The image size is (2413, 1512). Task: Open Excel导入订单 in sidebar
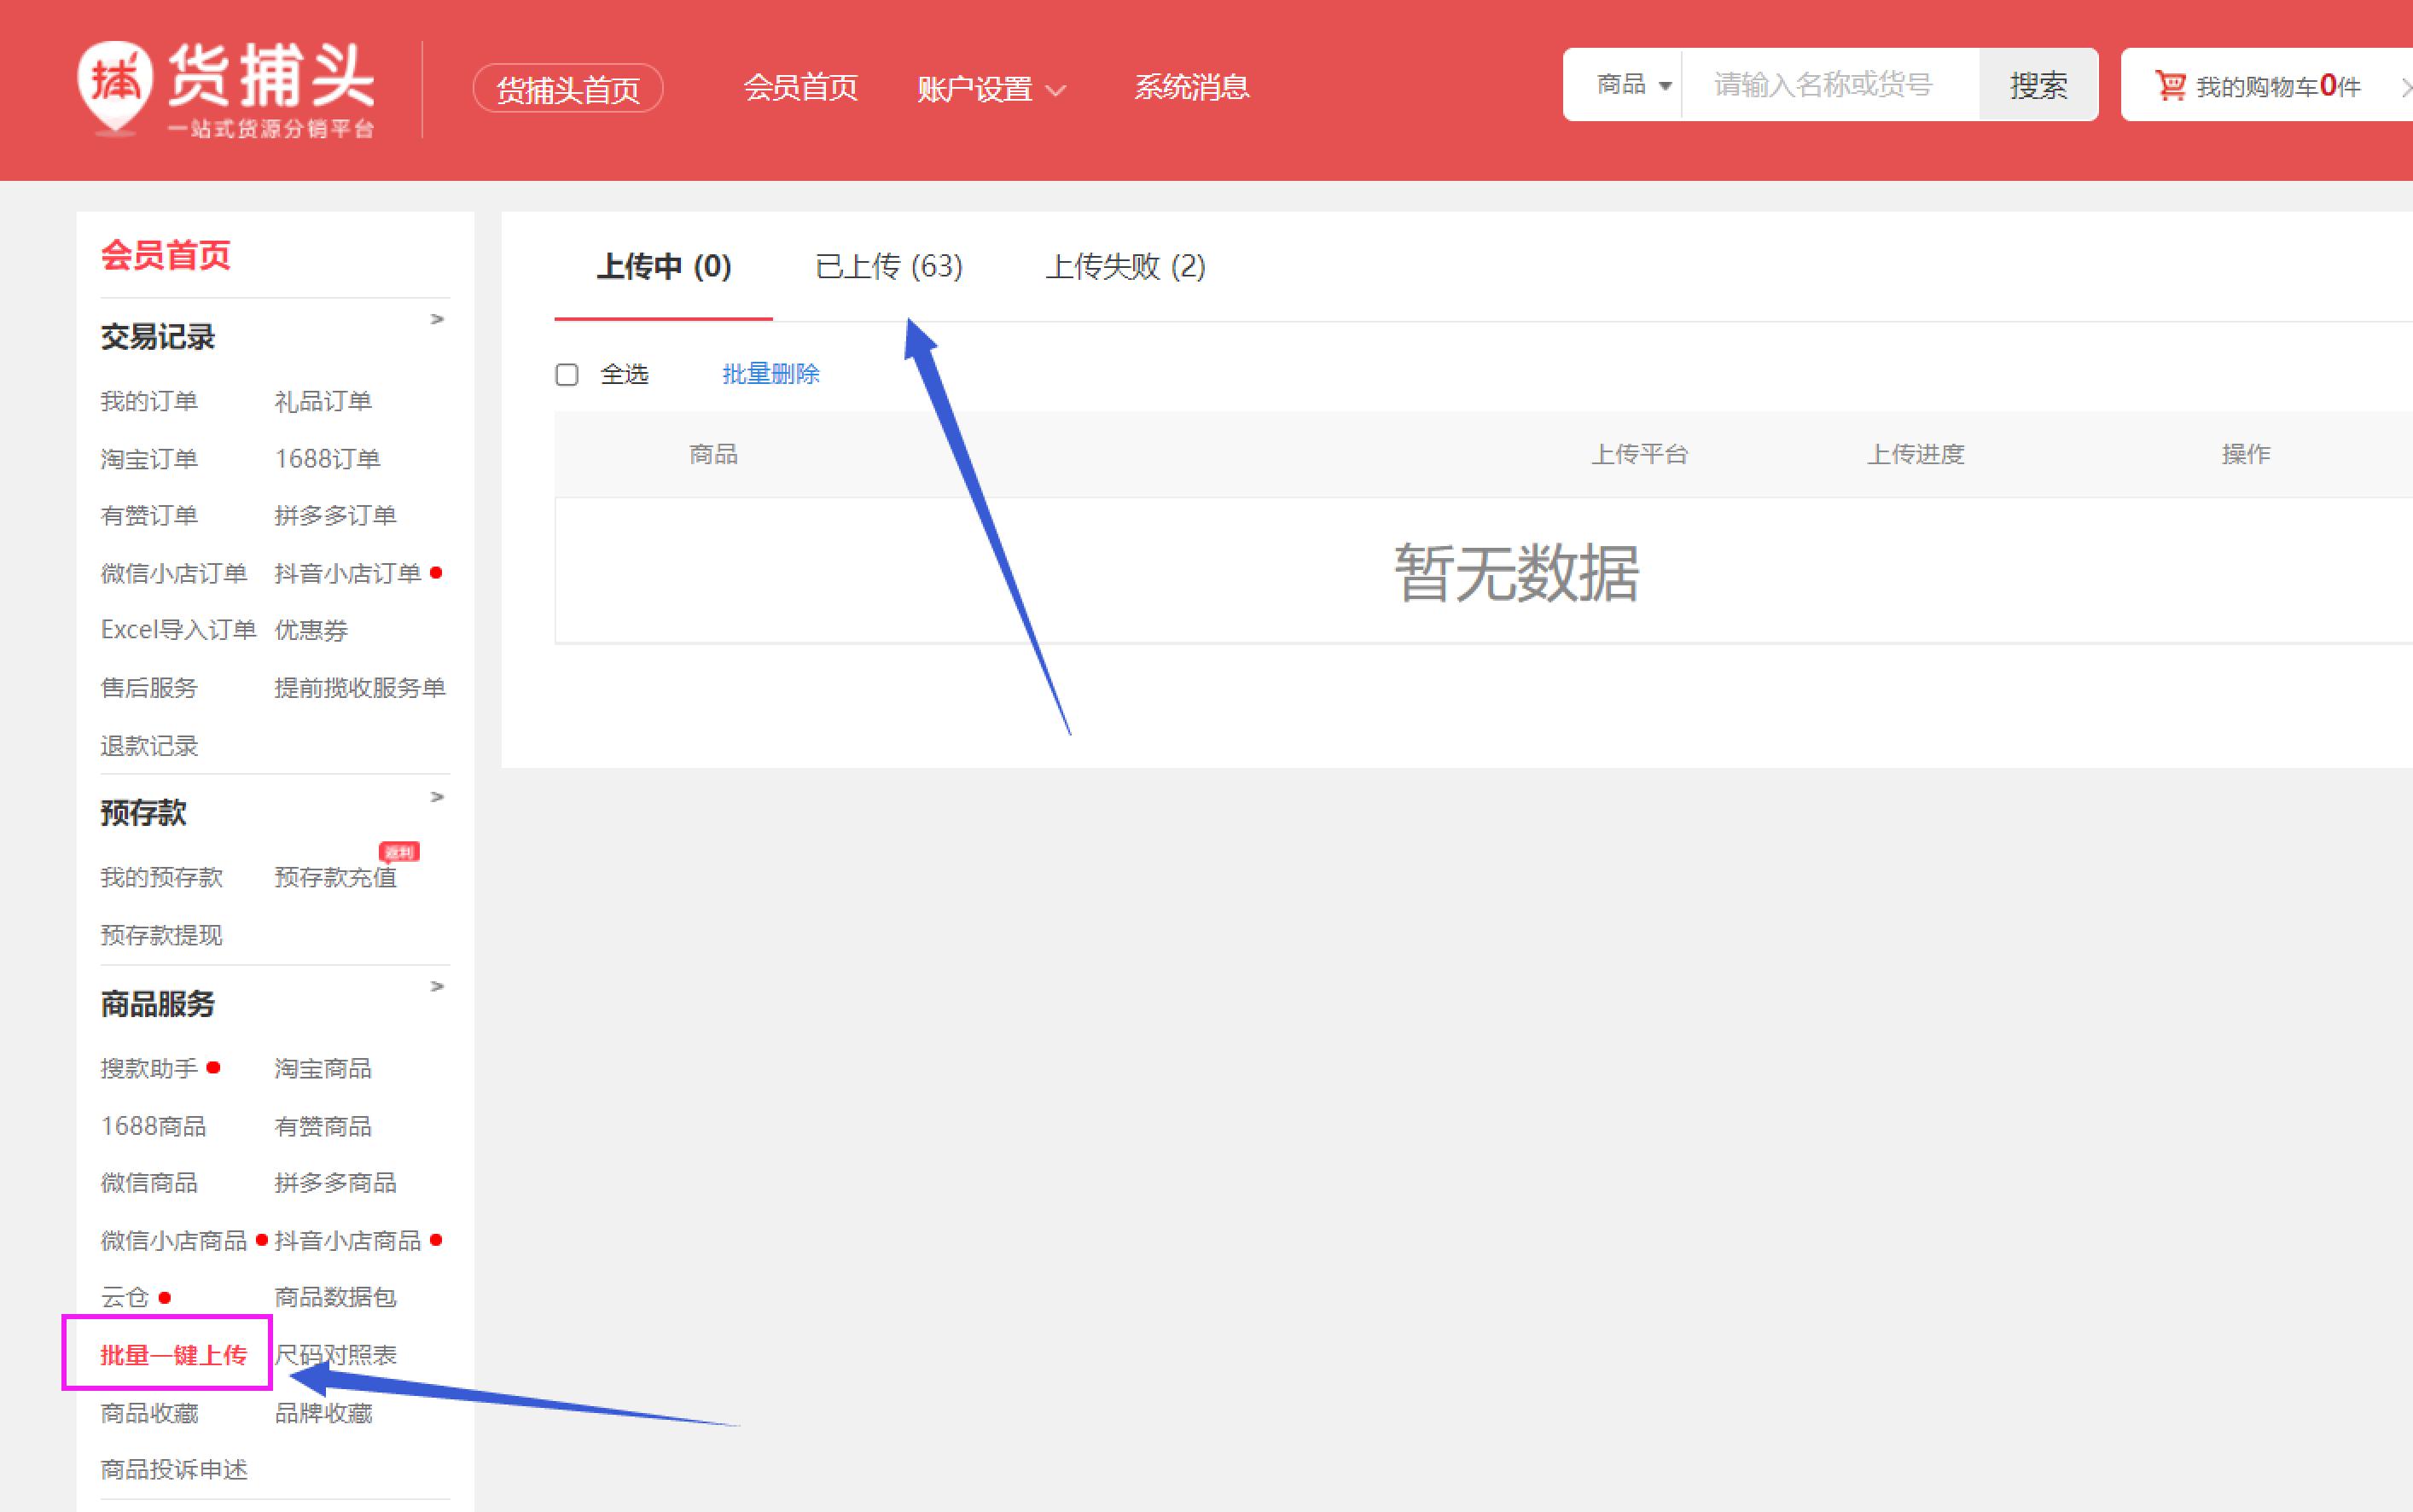point(178,630)
